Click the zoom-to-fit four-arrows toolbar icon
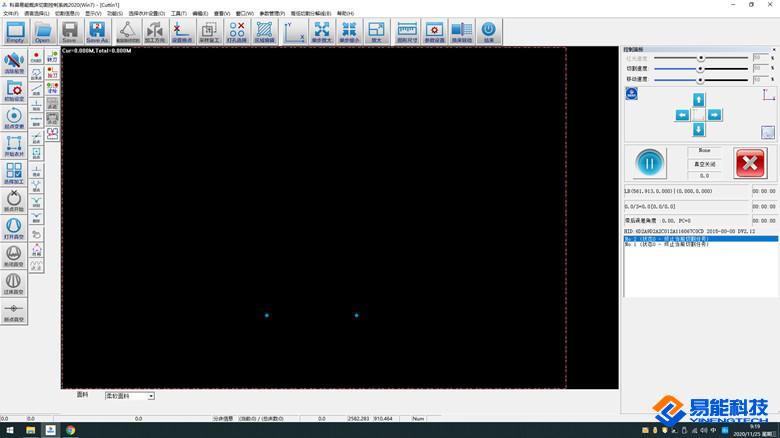 tap(322, 32)
